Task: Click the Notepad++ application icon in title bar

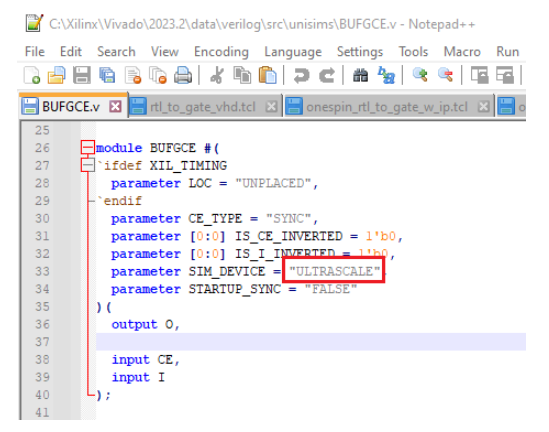Action: [x=34, y=23]
